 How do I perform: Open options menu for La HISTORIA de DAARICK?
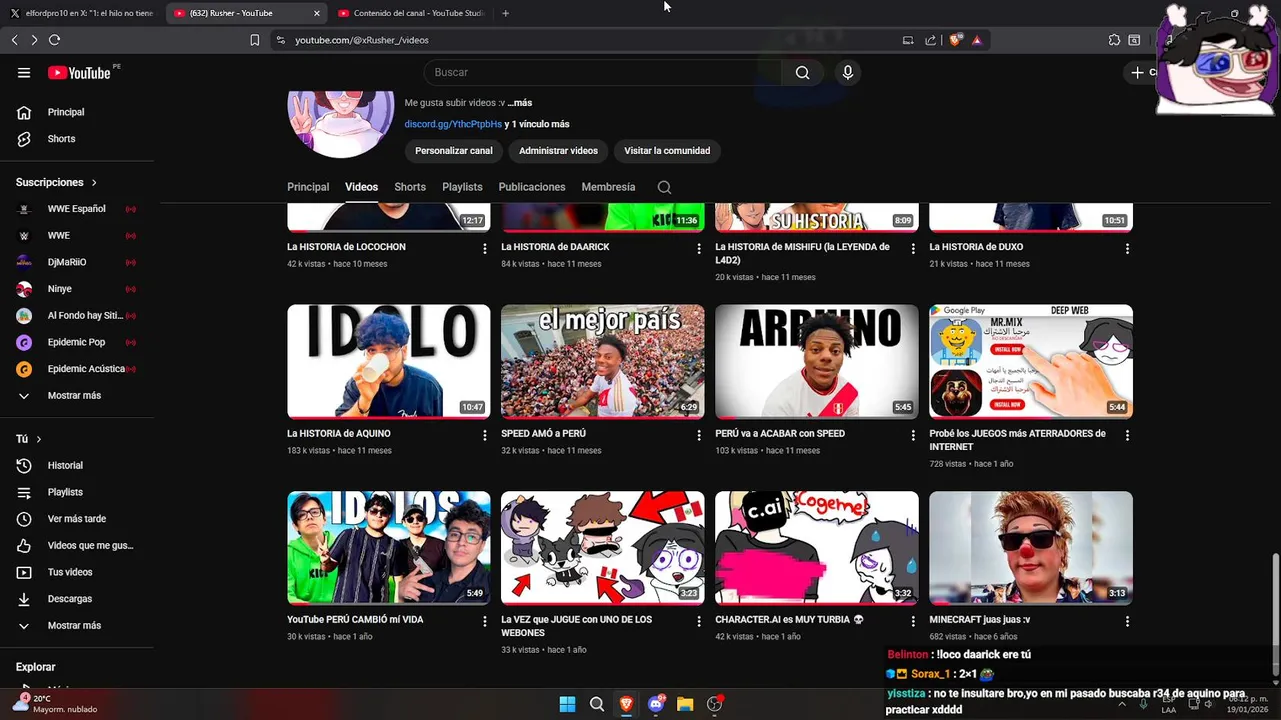point(699,248)
